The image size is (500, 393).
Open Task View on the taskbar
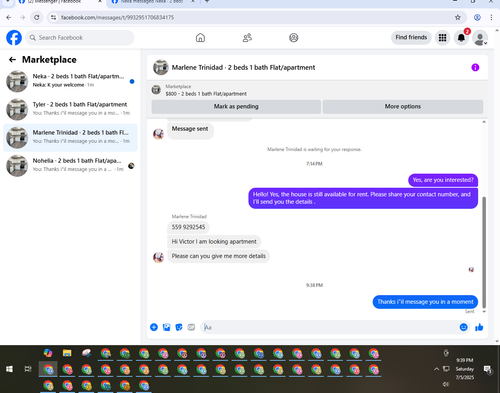click(x=28, y=369)
